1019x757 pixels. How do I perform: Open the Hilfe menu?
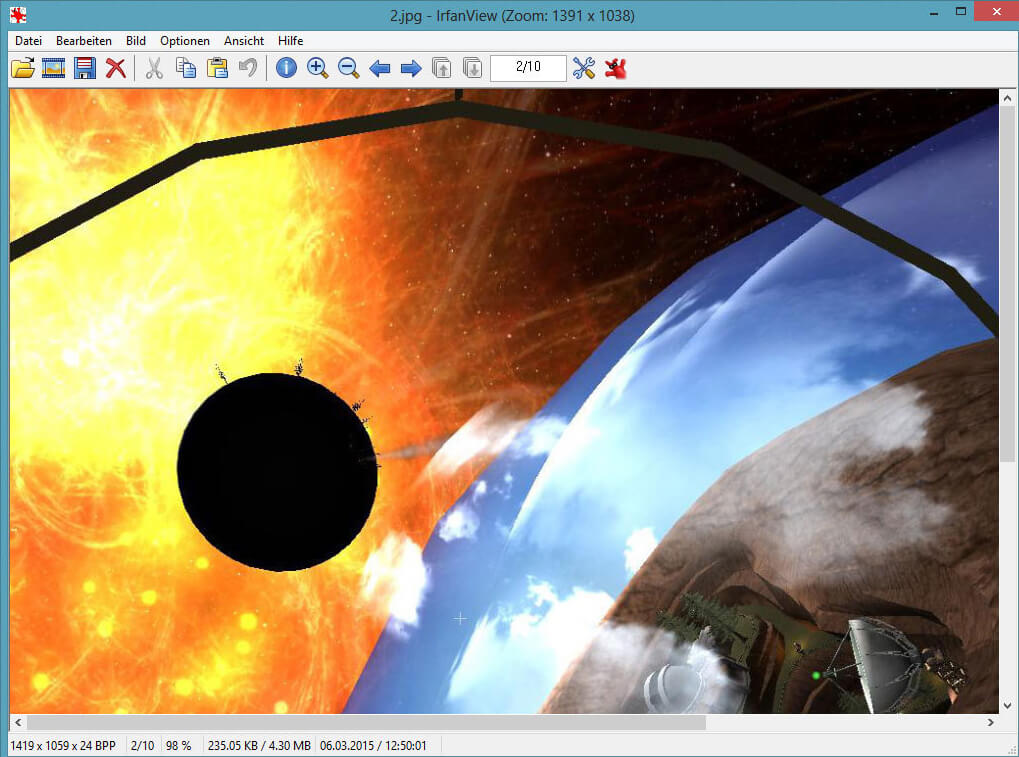(x=290, y=40)
